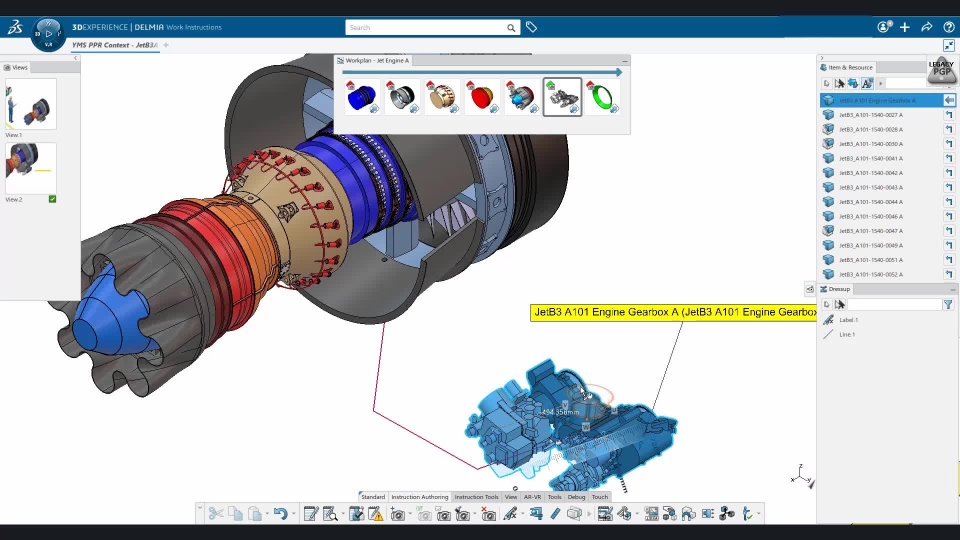960x540 pixels.
Task: Switch to Debug tab
Action: tap(576, 497)
